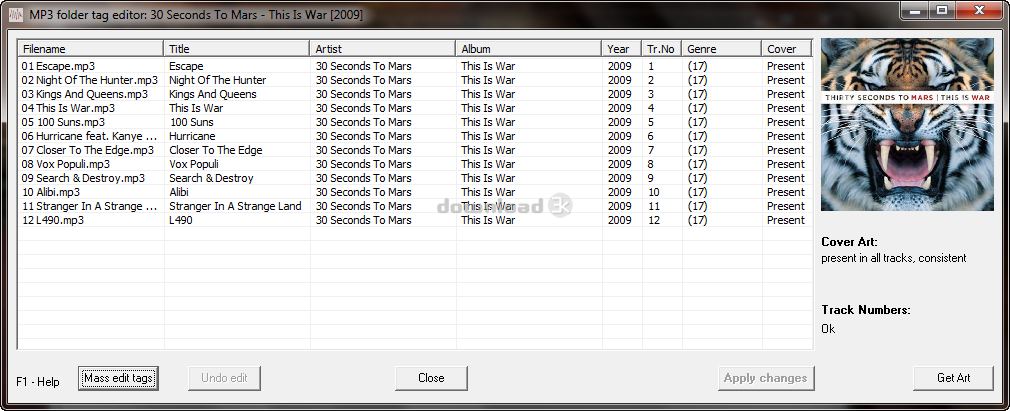Click the title cell 100 Suns
Viewport: 1010px width, 411px height.
click(192, 122)
